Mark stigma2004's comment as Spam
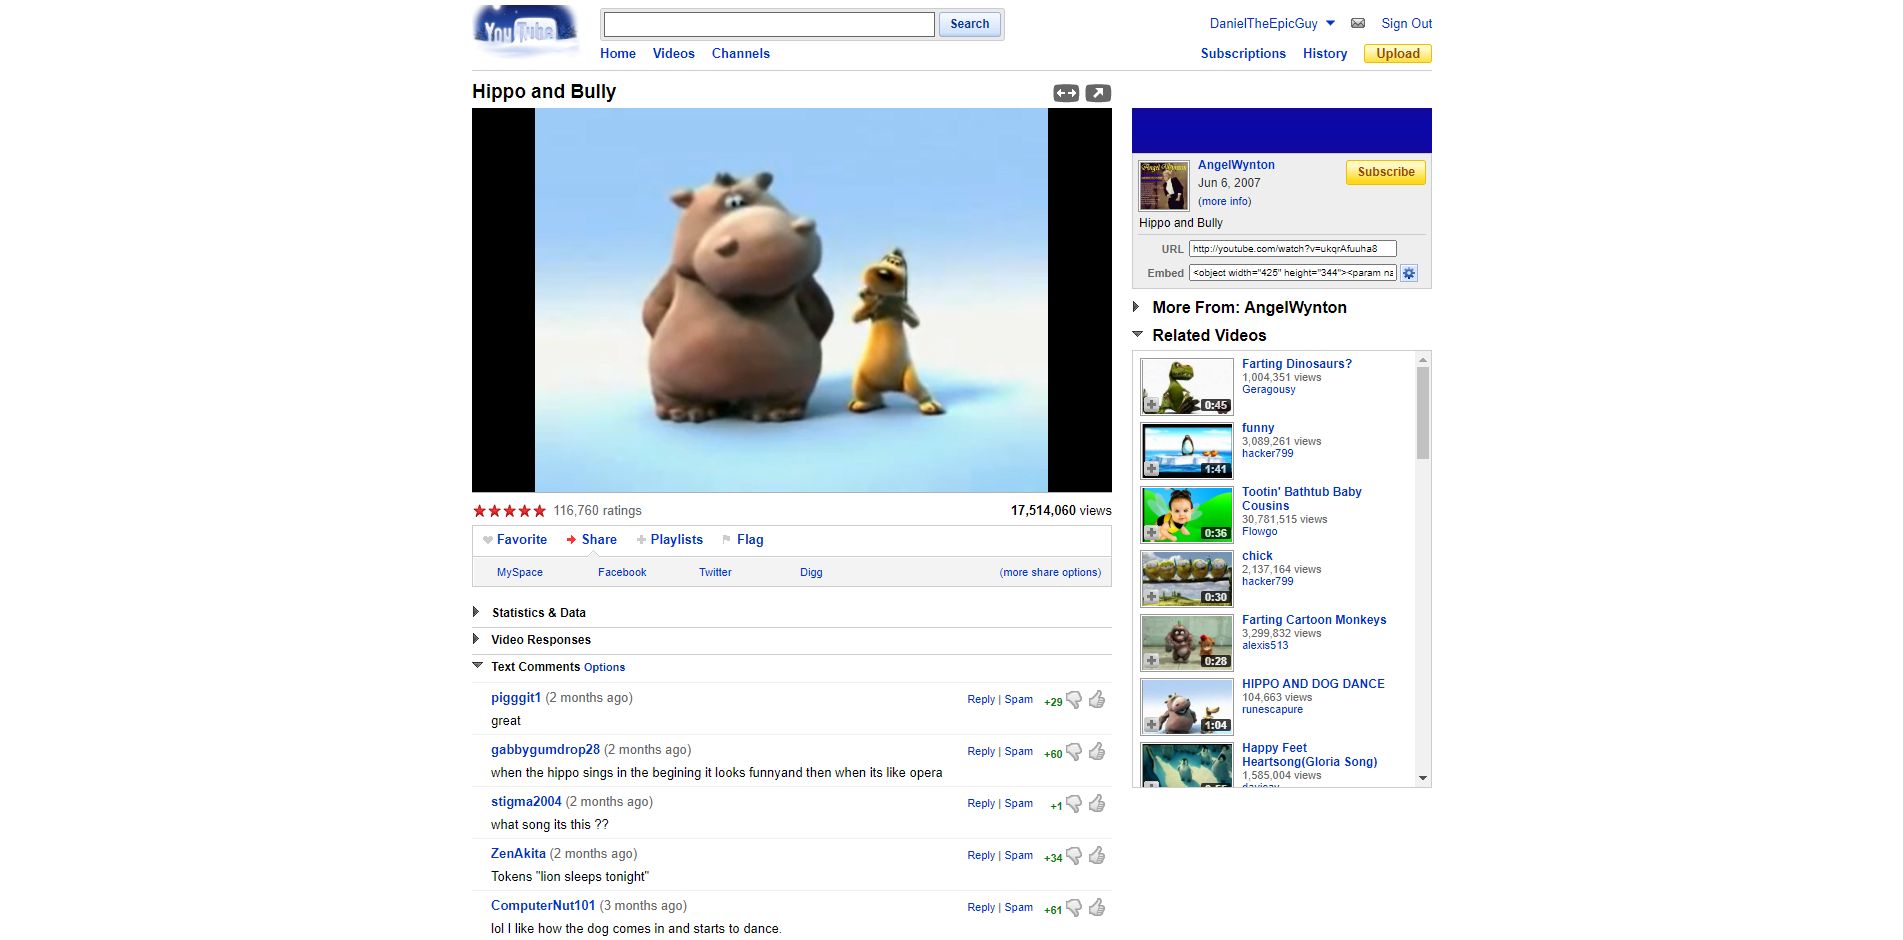The image size is (1903, 940). click(x=1019, y=804)
